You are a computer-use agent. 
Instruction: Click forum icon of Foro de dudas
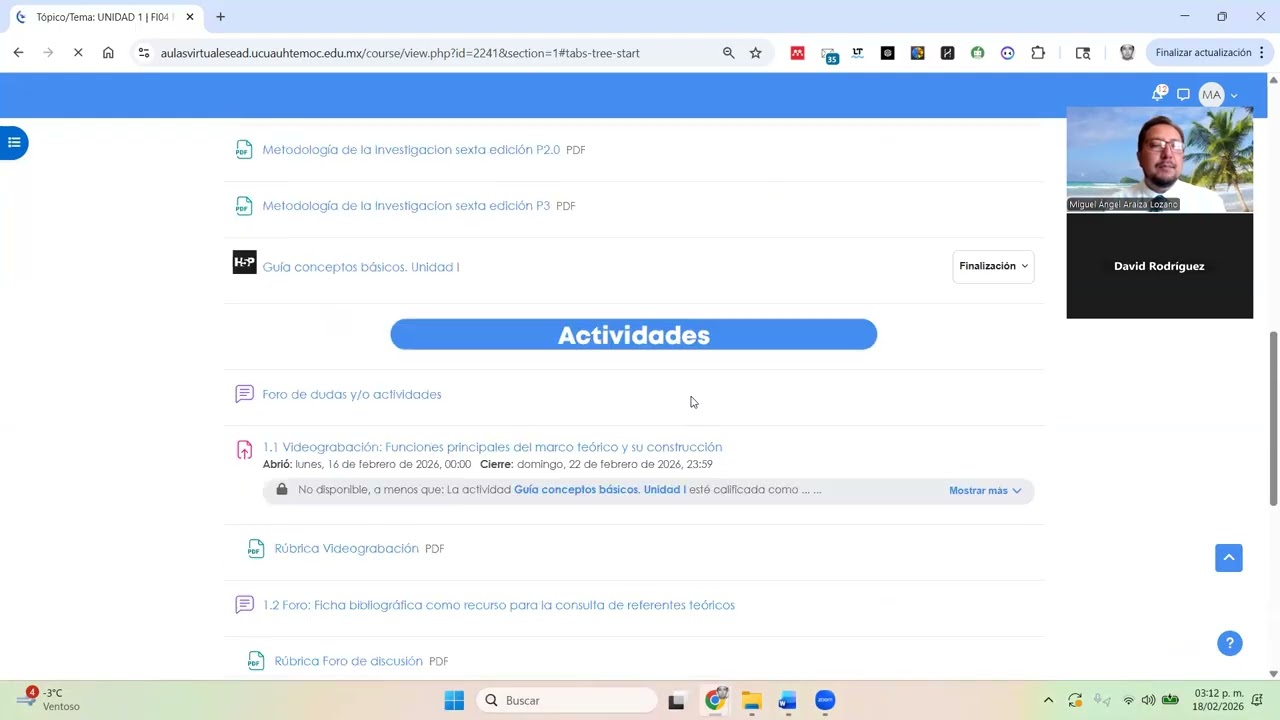click(244, 394)
